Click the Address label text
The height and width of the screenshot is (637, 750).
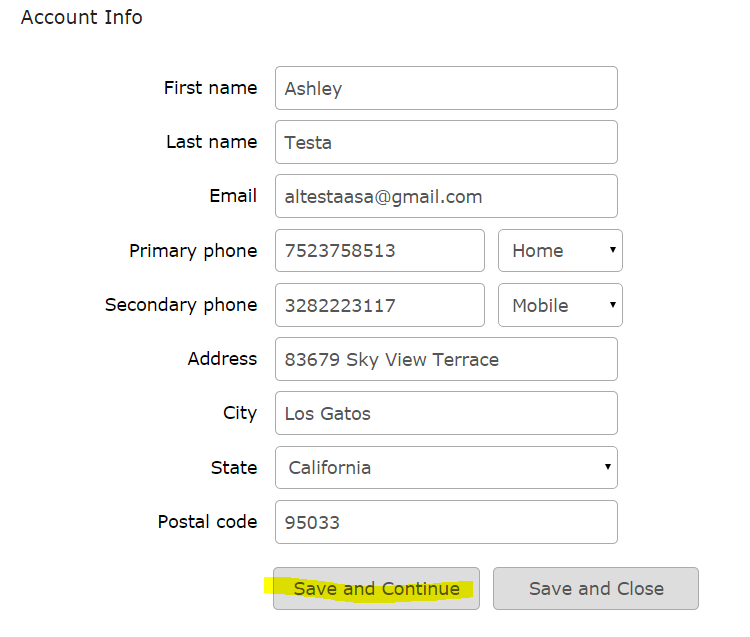point(222,359)
